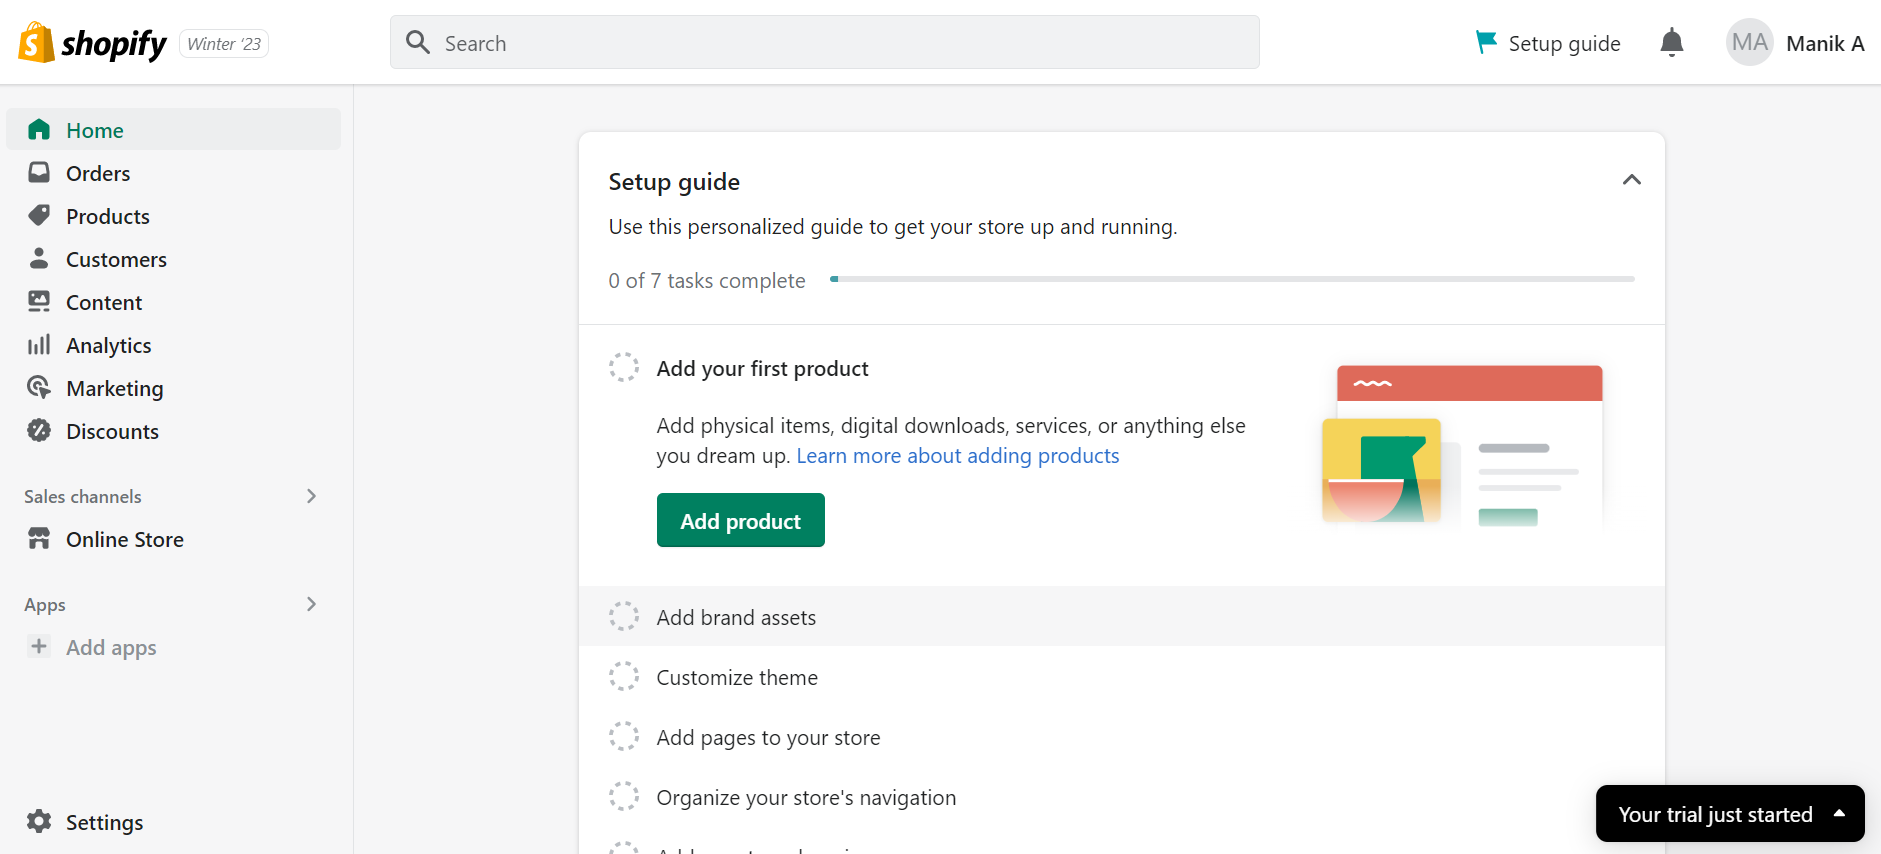
Task: Toggle the 'Customize theme' task circle
Action: click(624, 676)
